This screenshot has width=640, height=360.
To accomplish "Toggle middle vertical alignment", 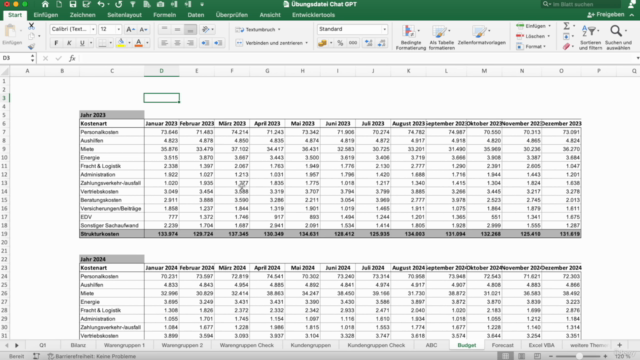I will point(177,29).
